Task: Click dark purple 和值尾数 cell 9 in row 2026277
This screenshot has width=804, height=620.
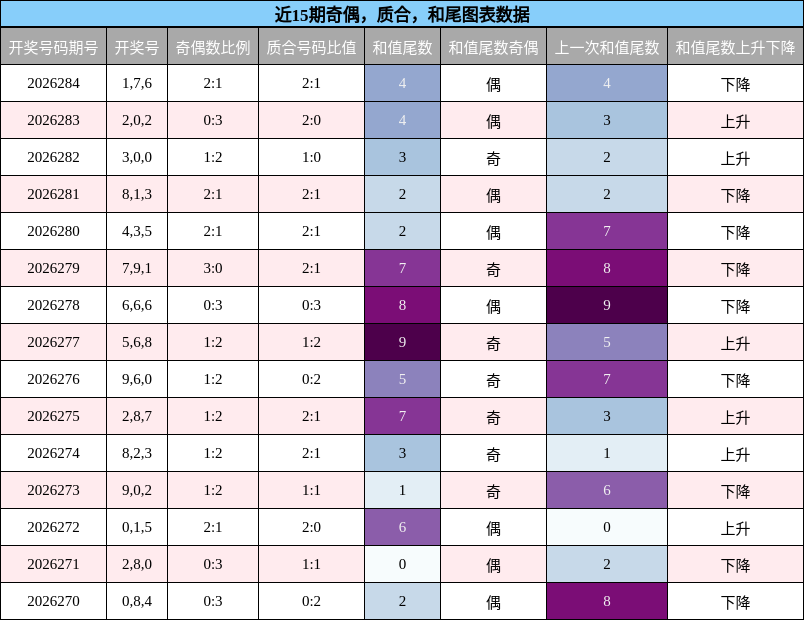Action: (x=403, y=342)
